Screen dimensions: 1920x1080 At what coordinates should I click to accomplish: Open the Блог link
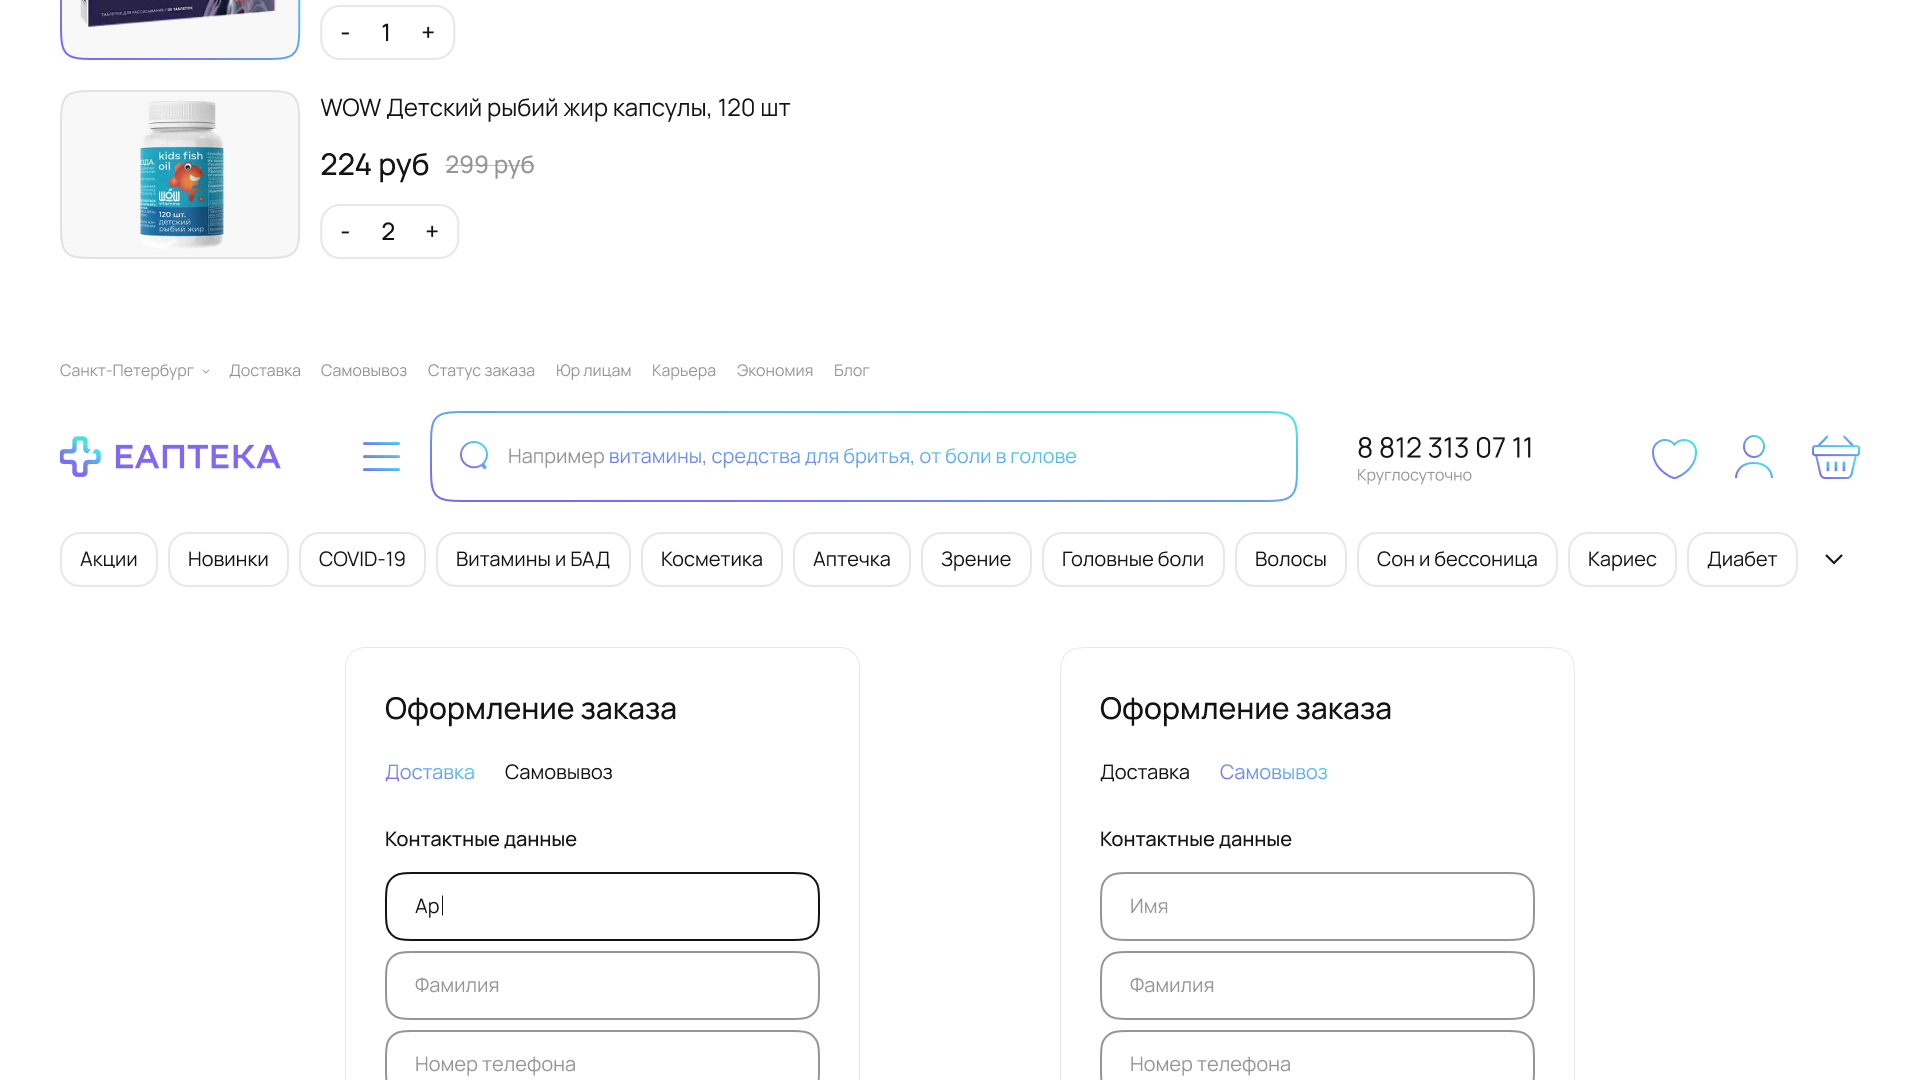(851, 371)
